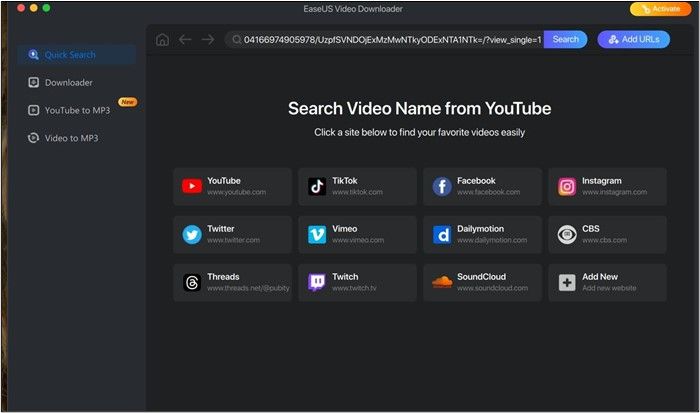Open the SoundCloud site tile
The image size is (700, 413).
point(482,282)
